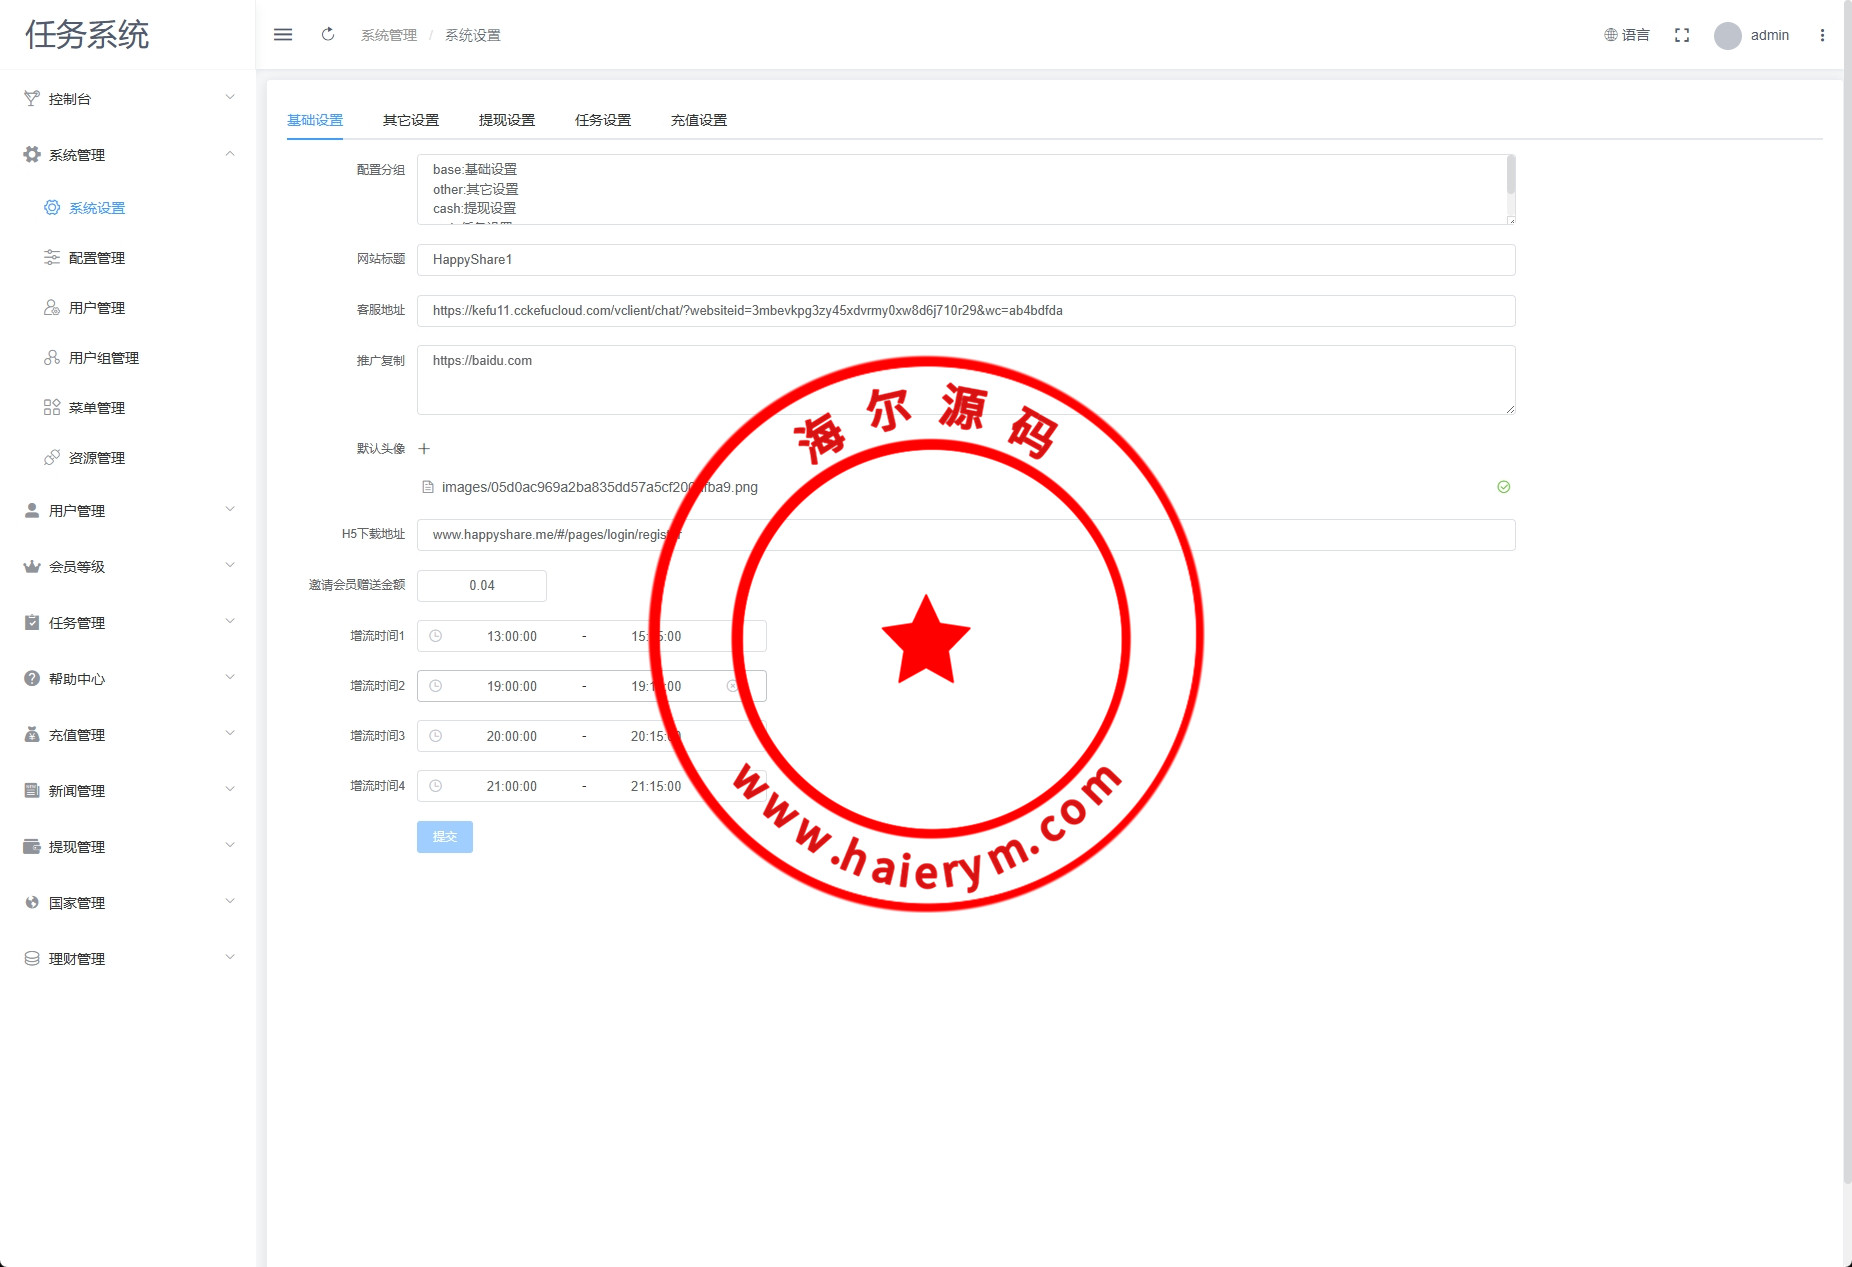Collapse the 系统管理 sidebar section

pyautogui.click(x=128, y=155)
